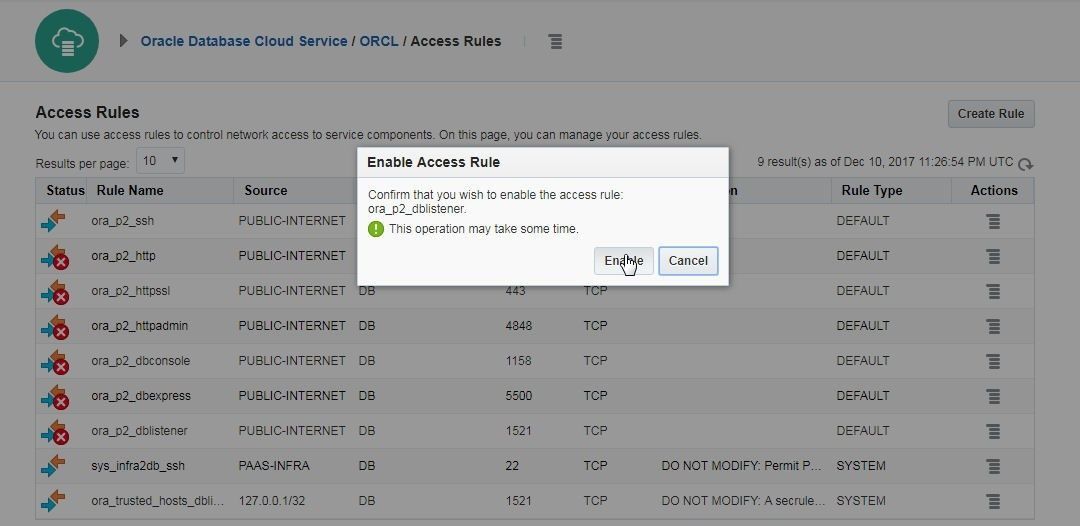Click the DO NOT MODIFY: Permit P... description

click(x=742, y=466)
